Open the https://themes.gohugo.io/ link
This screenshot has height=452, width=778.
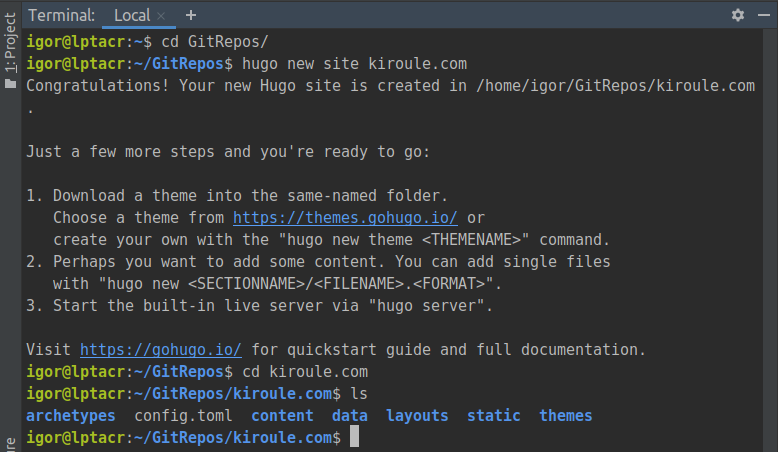pyautogui.click(x=345, y=218)
